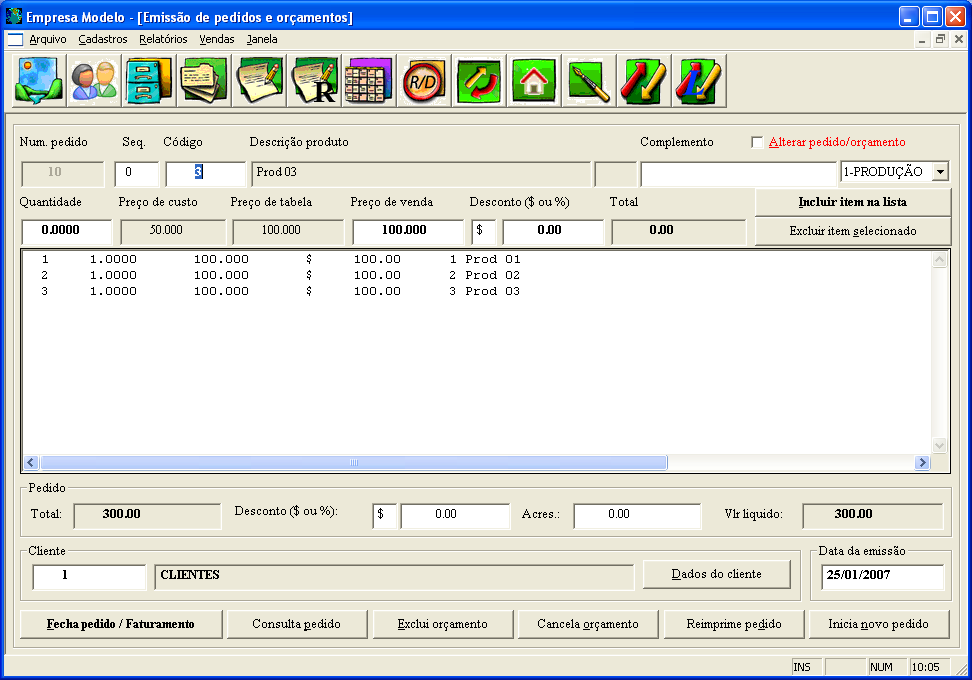This screenshot has width=972, height=680.
Task: Click the item list scroll up arrow
Action: 940,260
